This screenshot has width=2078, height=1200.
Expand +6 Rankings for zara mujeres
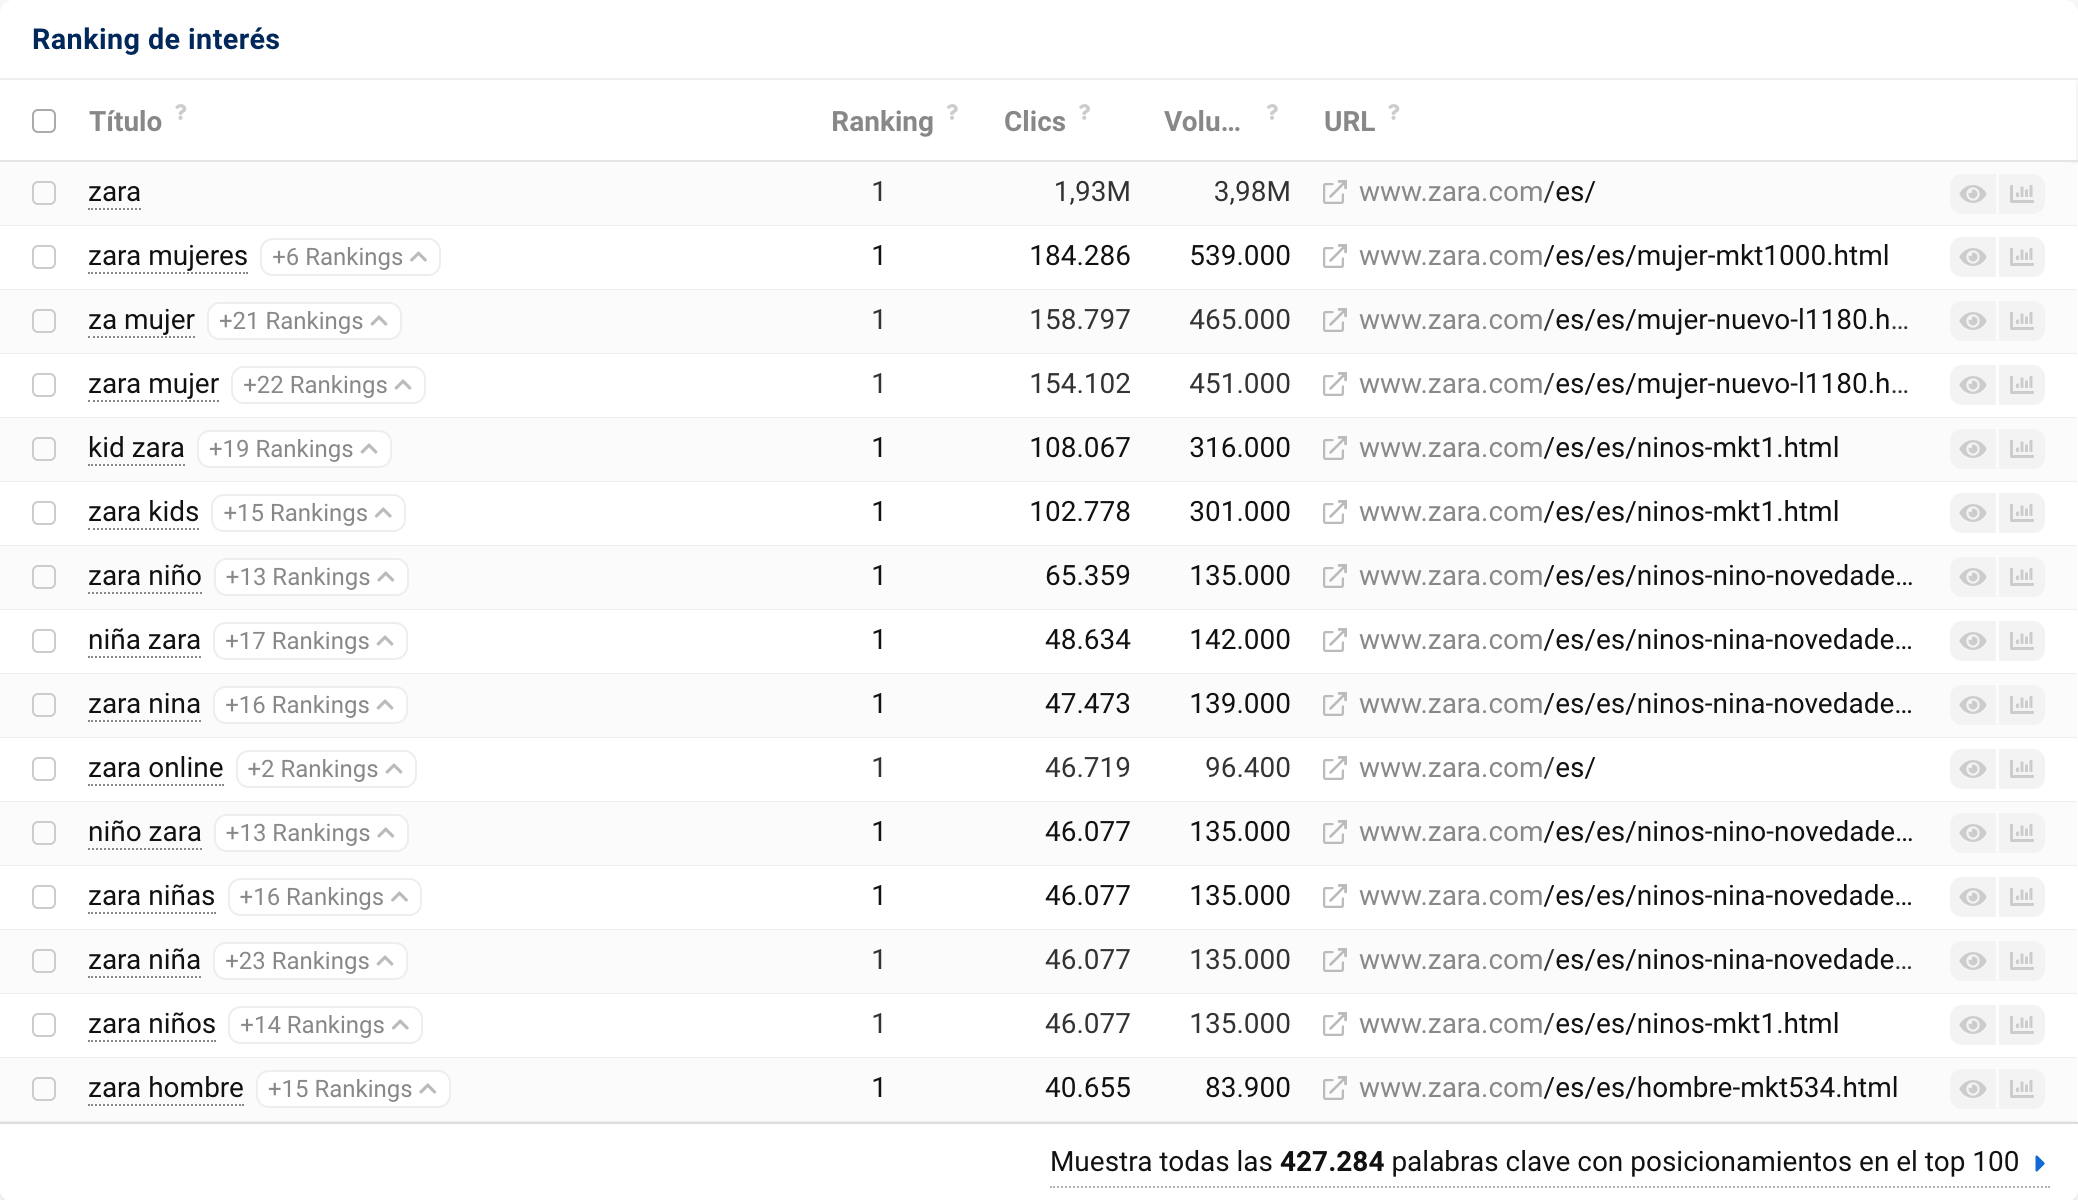coord(349,257)
